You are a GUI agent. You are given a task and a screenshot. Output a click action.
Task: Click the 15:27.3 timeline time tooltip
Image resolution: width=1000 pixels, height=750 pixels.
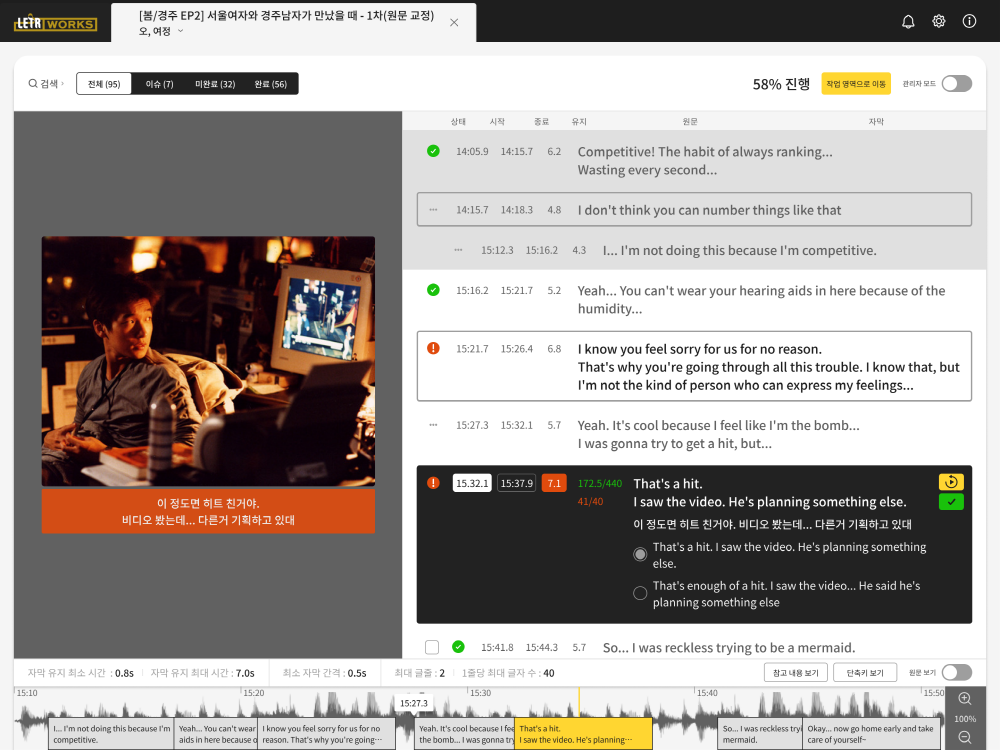414,703
